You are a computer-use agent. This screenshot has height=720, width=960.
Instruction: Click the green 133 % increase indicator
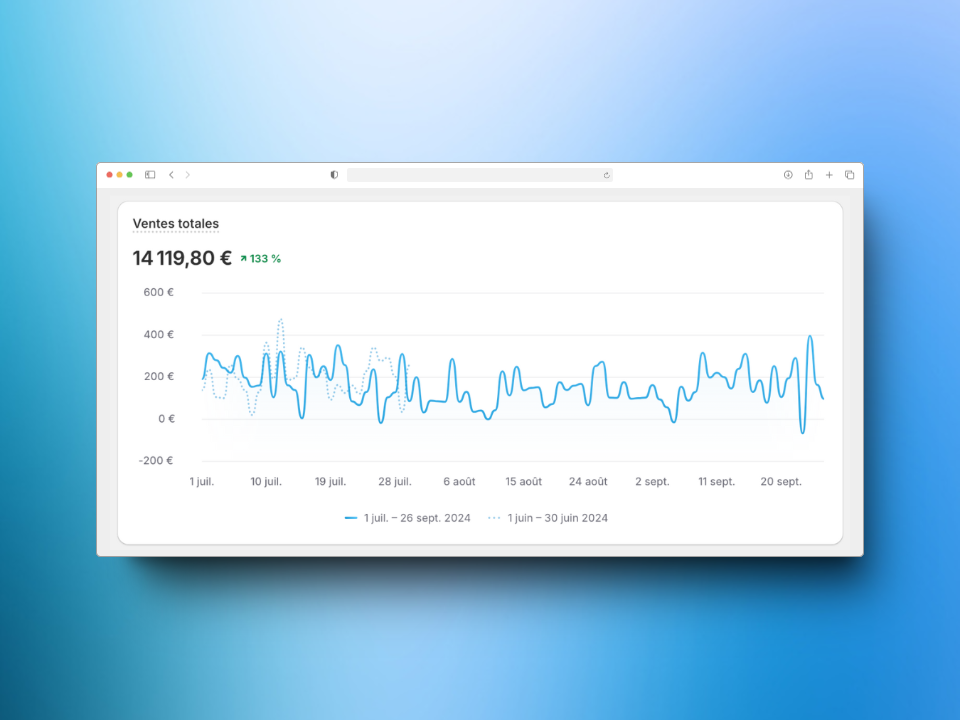pyautogui.click(x=260, y=259)
